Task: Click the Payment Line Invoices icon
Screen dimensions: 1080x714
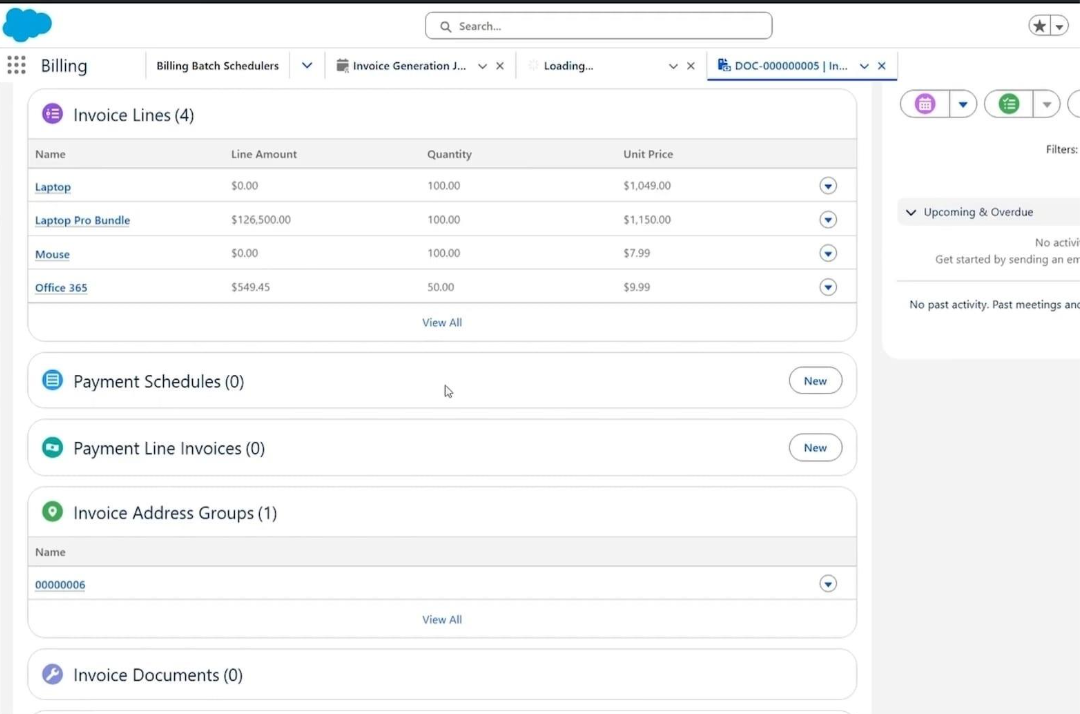Action: pos(52,448)
